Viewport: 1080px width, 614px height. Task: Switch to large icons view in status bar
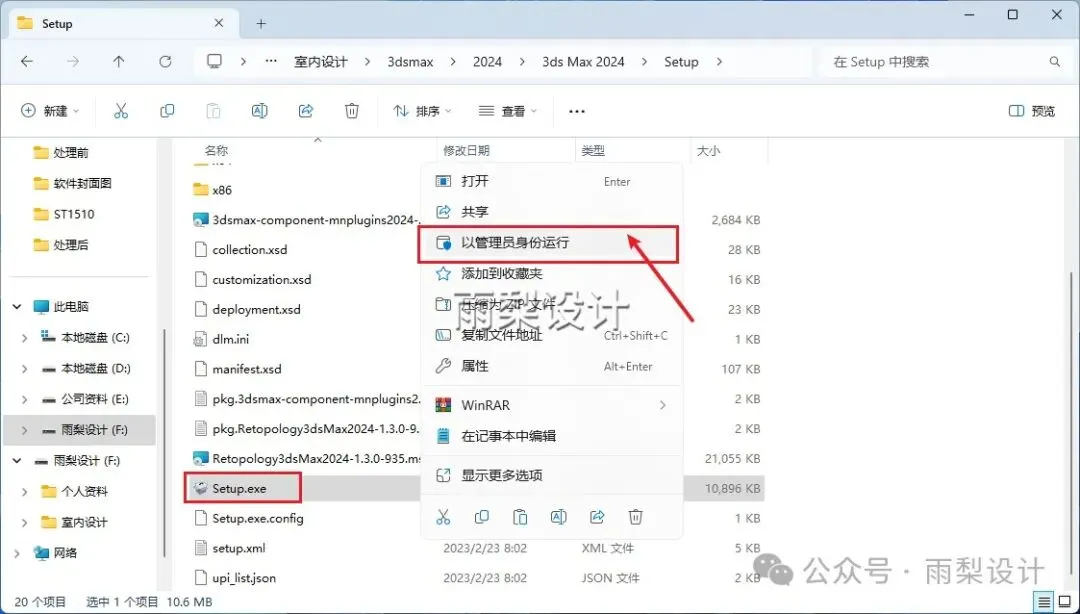tap(1064, 602)
